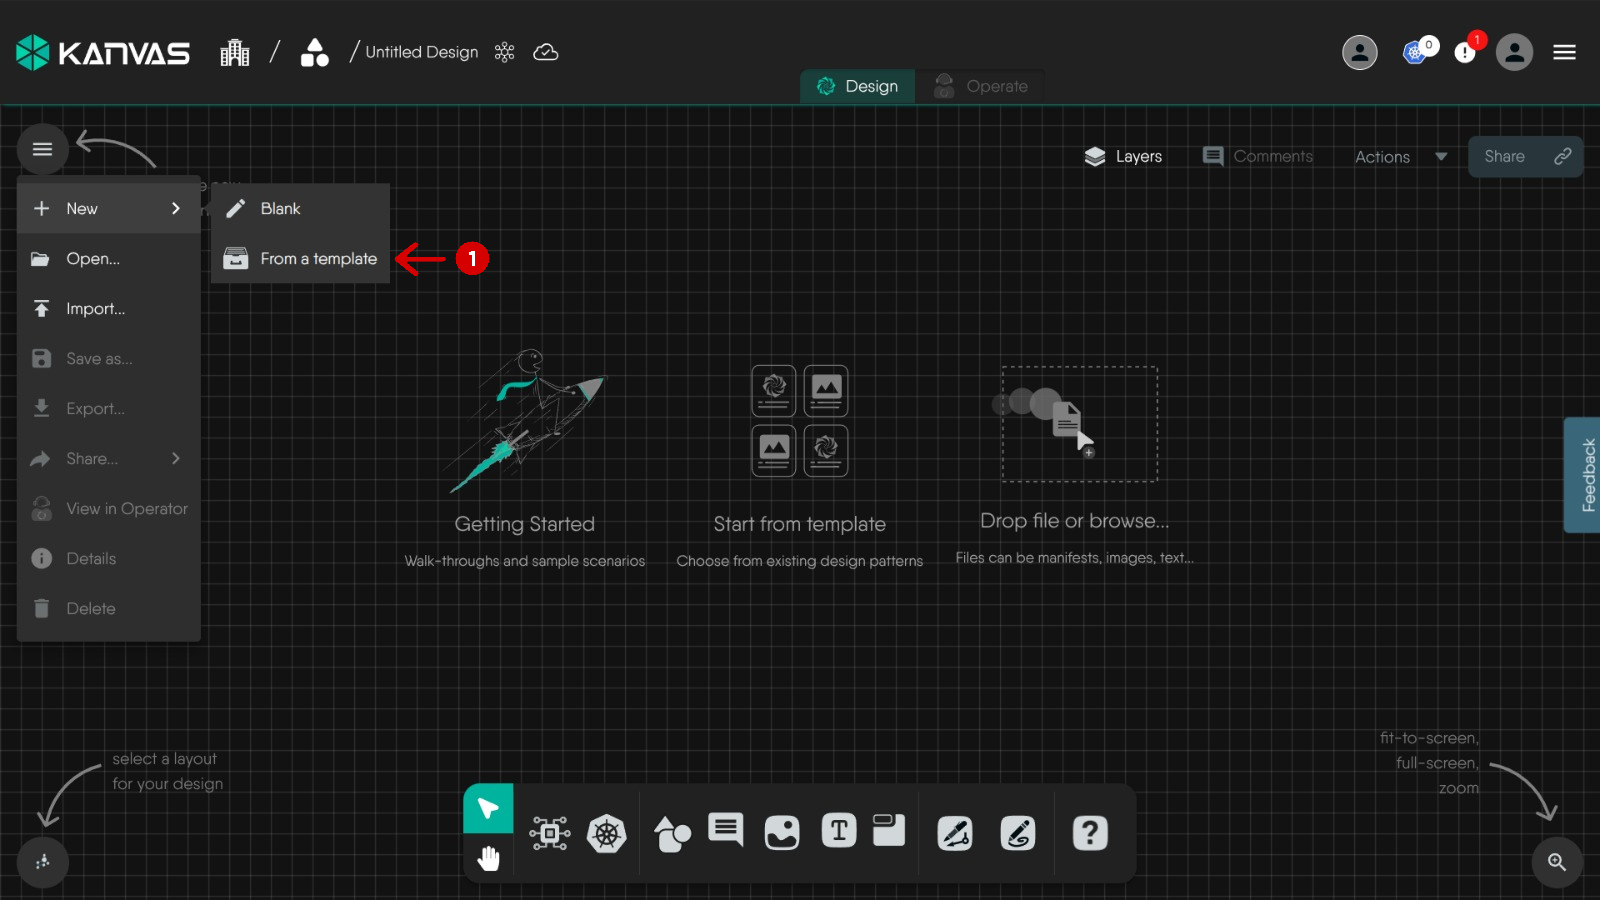Open the zoom magnifier control
Screen dimensions: 1600x900
coord(1557,862)
